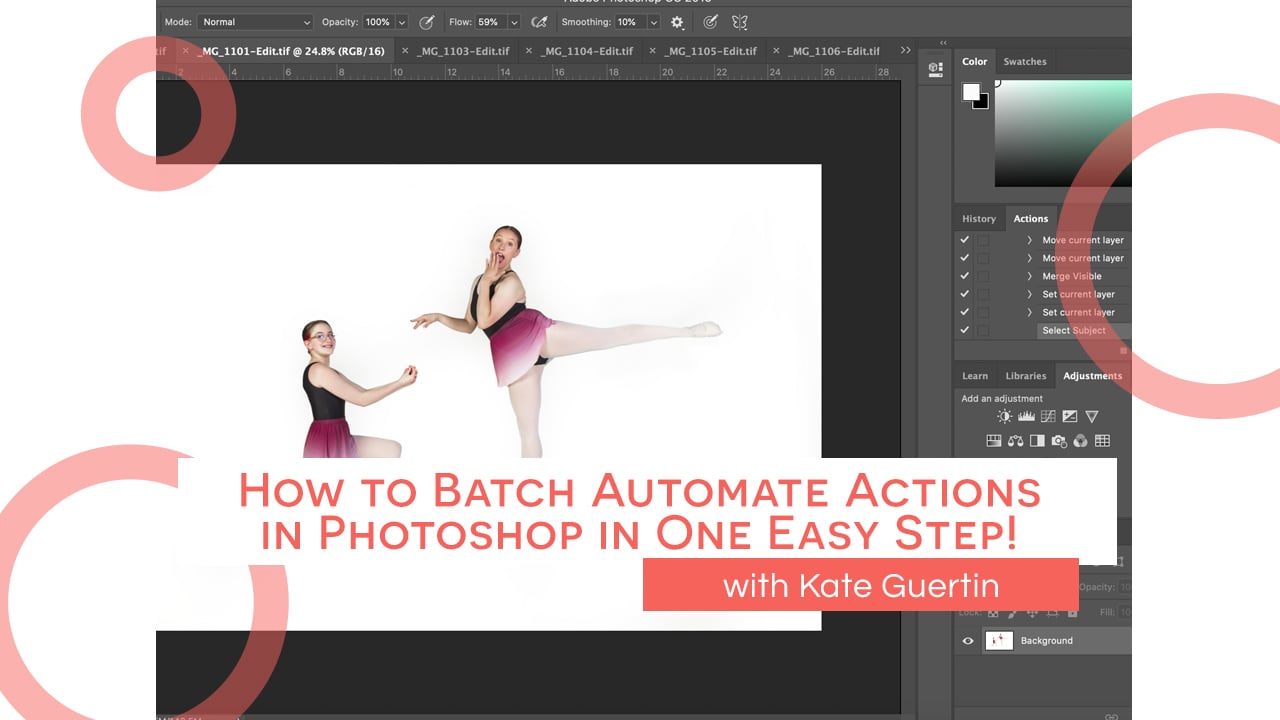Viewport: 1280px width, 720px height.
Task: Select the Color panel tab
Action: tap(975, 62)
